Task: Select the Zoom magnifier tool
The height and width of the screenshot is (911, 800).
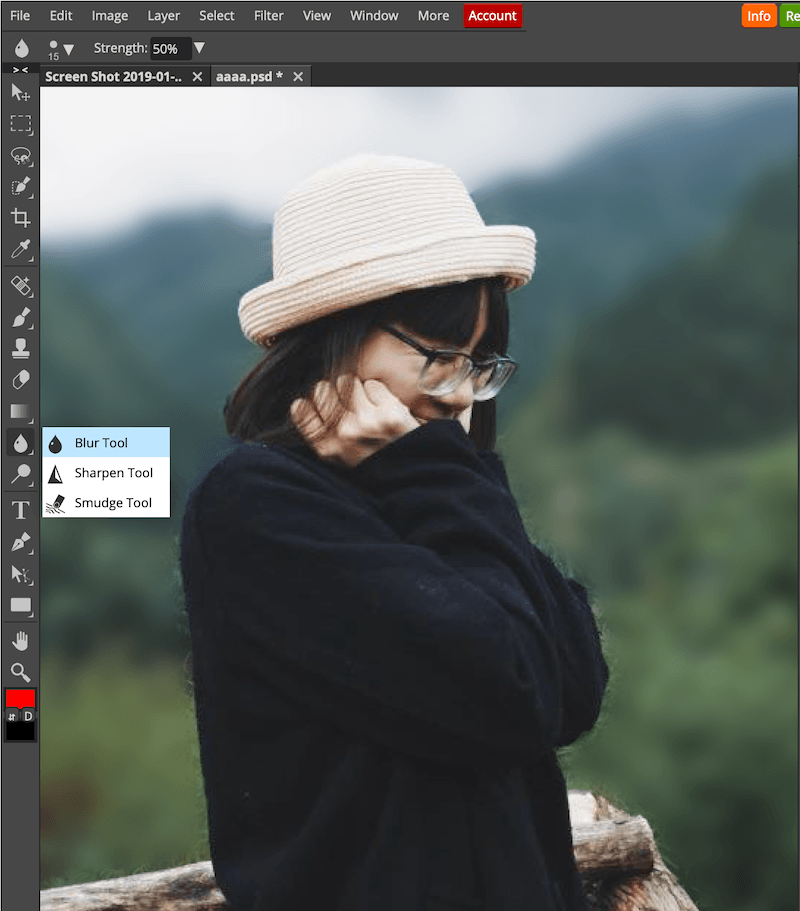Action: tap(20, 672)
